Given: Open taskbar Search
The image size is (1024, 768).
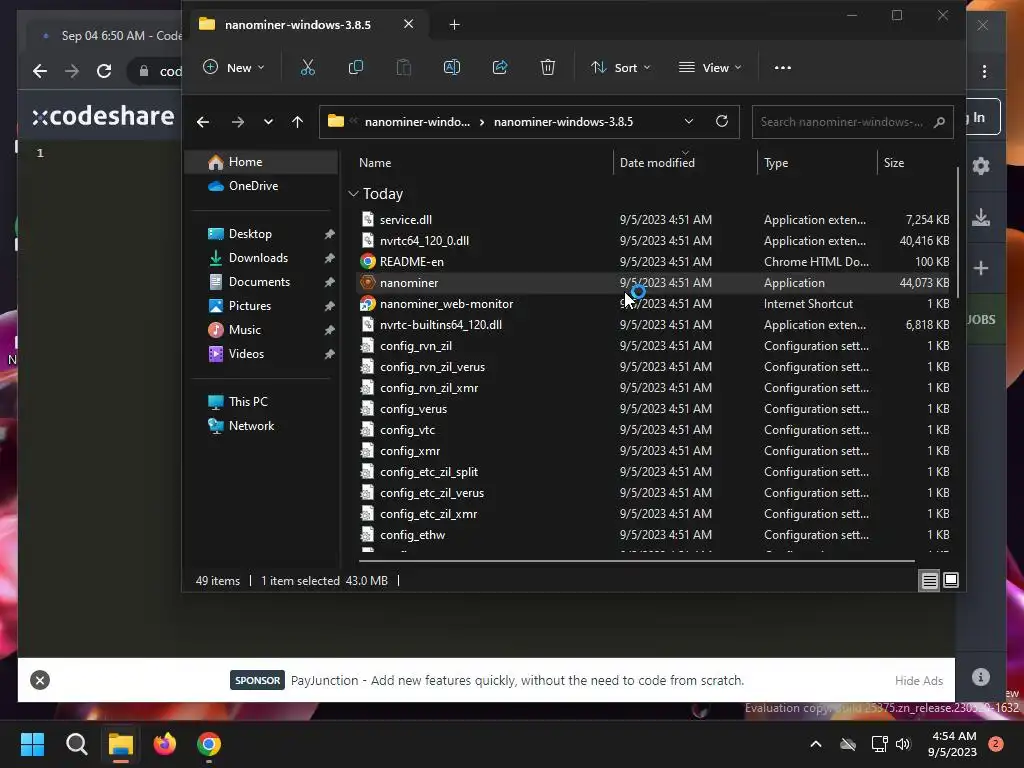Looking at the screenshot, I should point(76,744).
